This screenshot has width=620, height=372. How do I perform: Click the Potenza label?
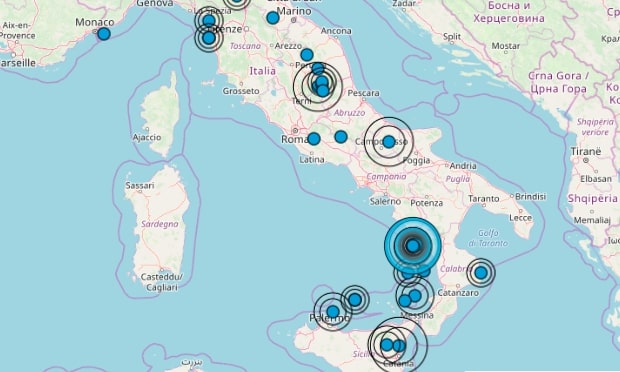point(426,203)
